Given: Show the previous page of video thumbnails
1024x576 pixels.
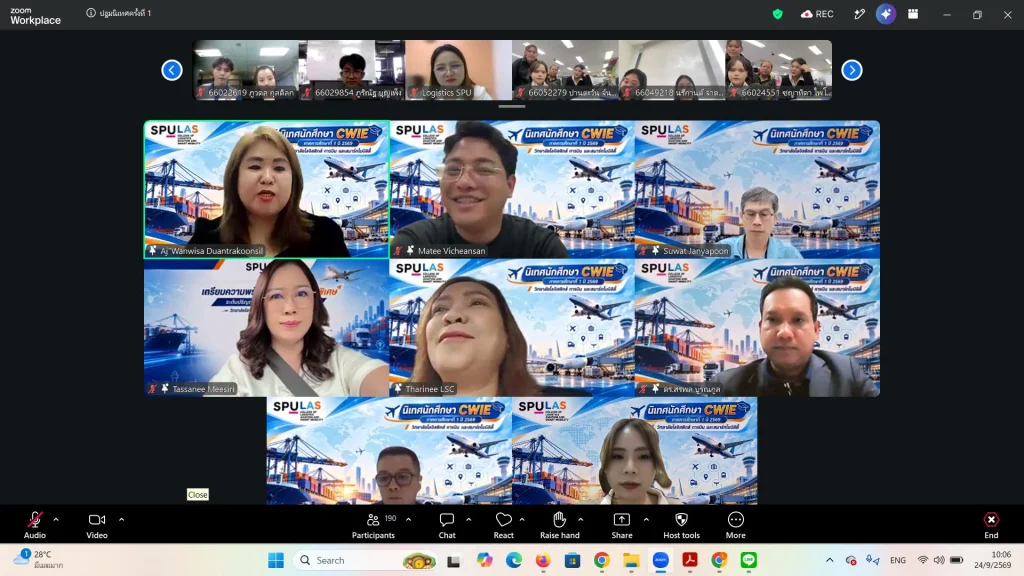Looking at the screenshot, I should coord(172,70).
